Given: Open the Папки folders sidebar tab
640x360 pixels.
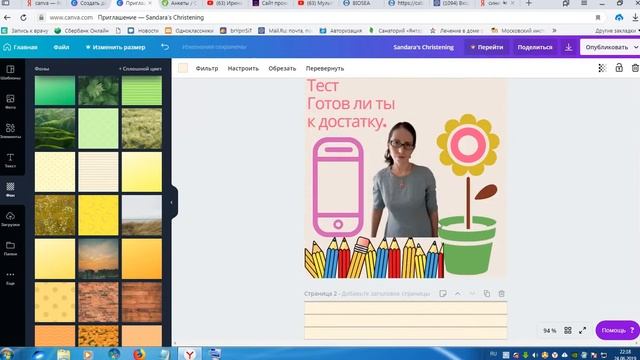Looking at the screenshot, I should (11, 248).
